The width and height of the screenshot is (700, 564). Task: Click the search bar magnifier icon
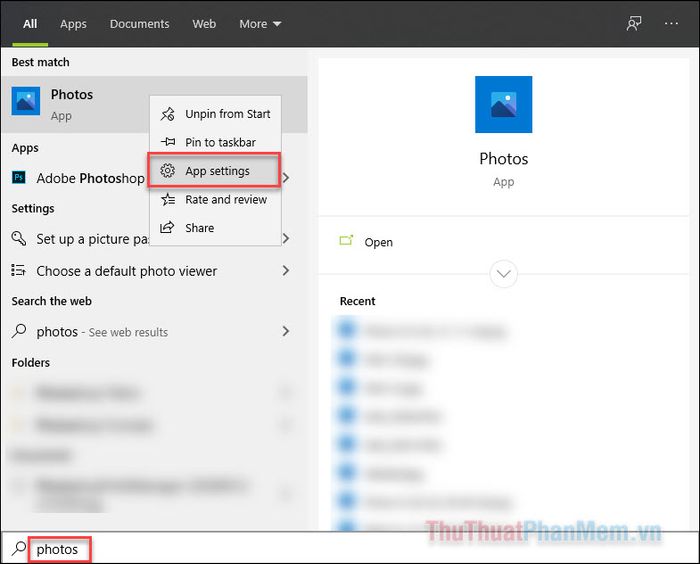click(19, 548)
